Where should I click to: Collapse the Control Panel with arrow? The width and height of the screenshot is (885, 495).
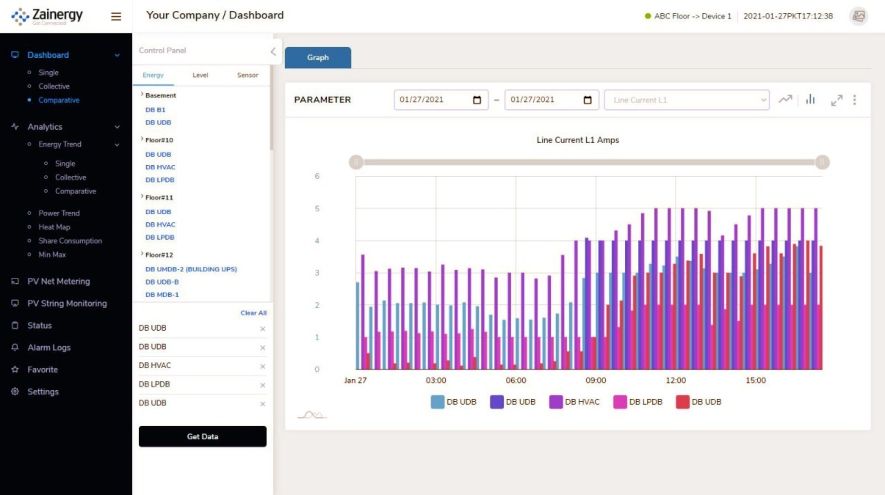[273, 51]
